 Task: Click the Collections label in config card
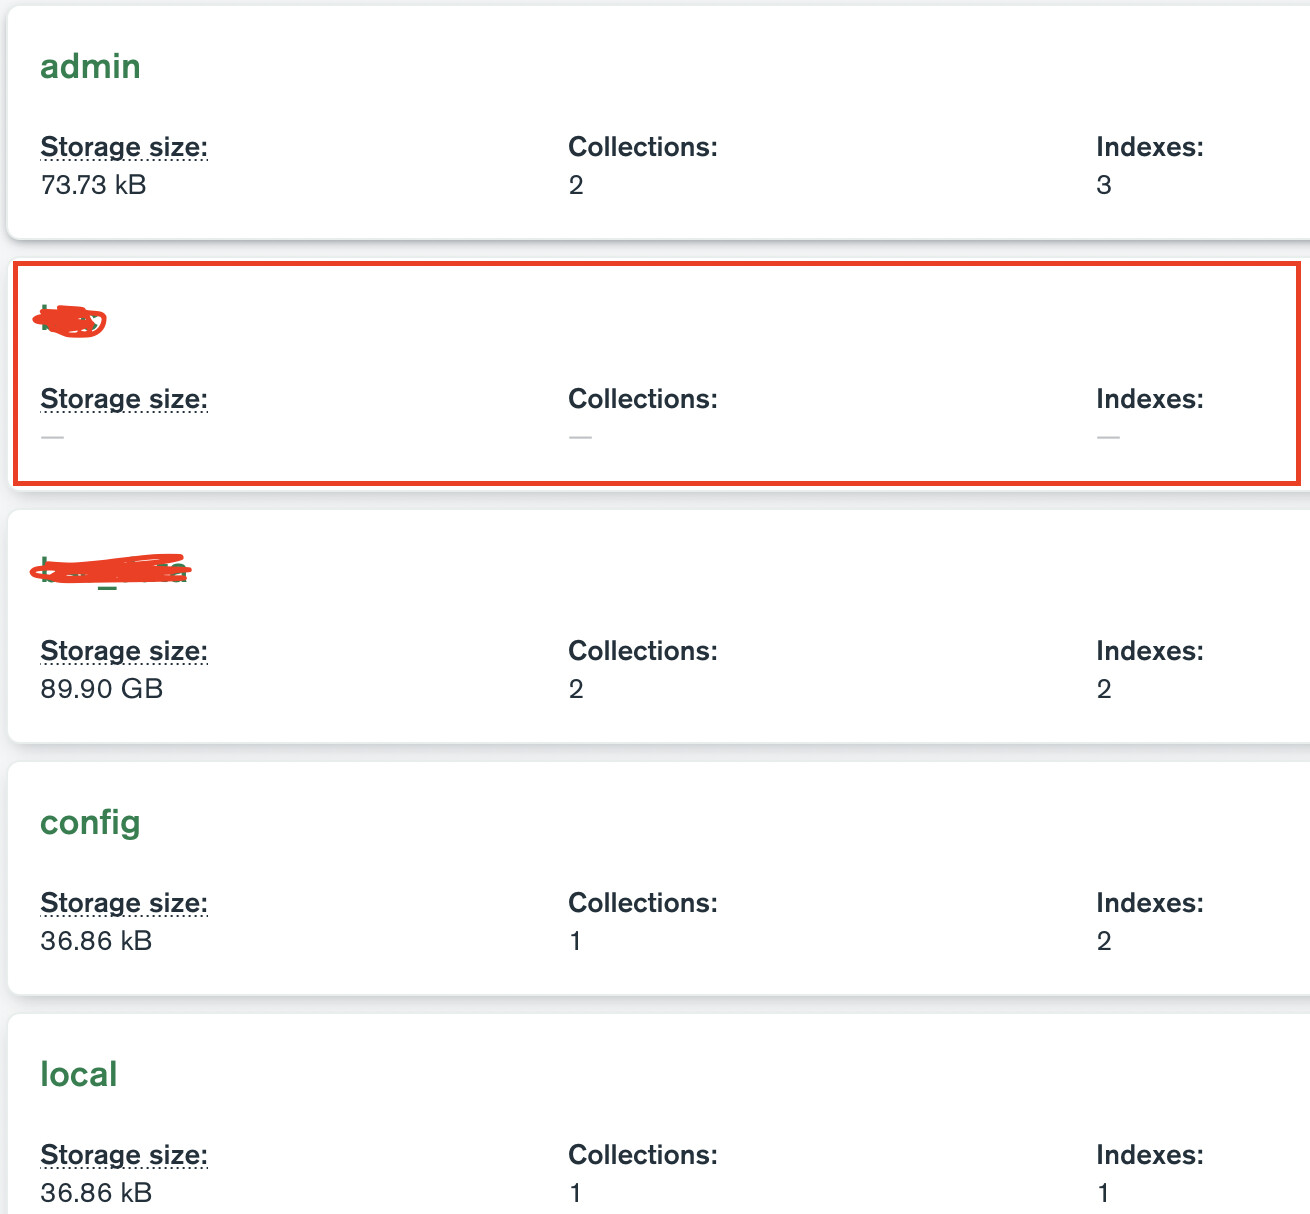(643, 903)
